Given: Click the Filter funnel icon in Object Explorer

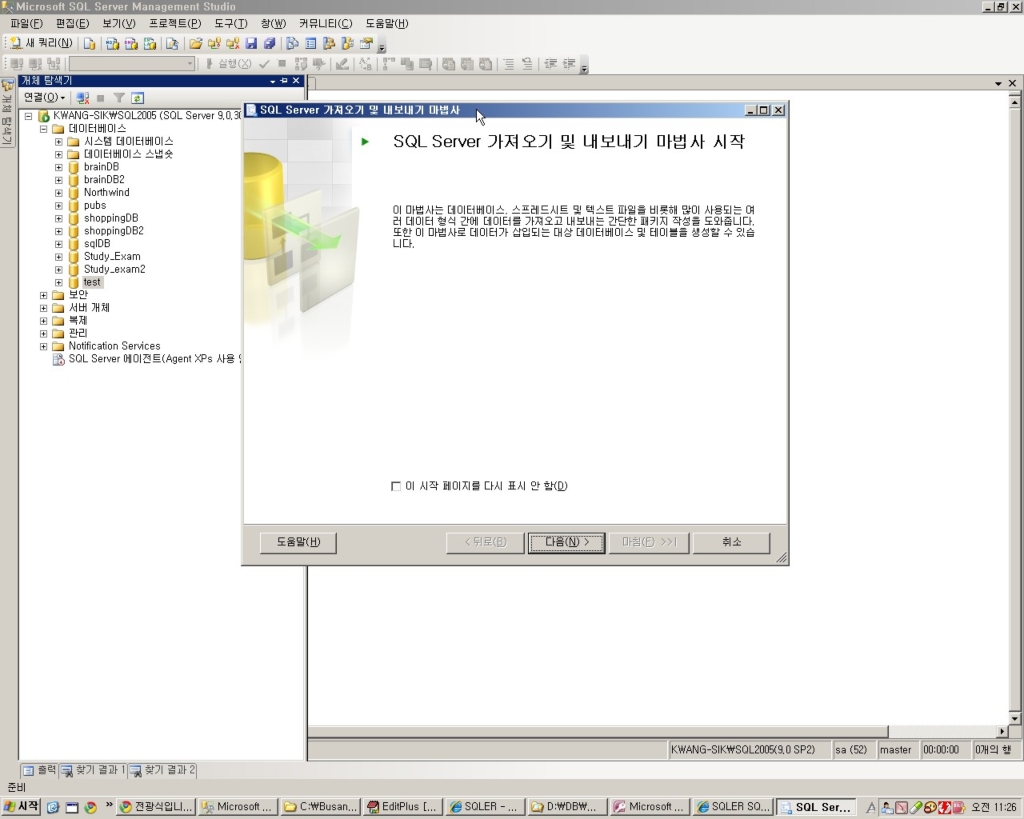Looking at the screenshot, I should (119, 98).
